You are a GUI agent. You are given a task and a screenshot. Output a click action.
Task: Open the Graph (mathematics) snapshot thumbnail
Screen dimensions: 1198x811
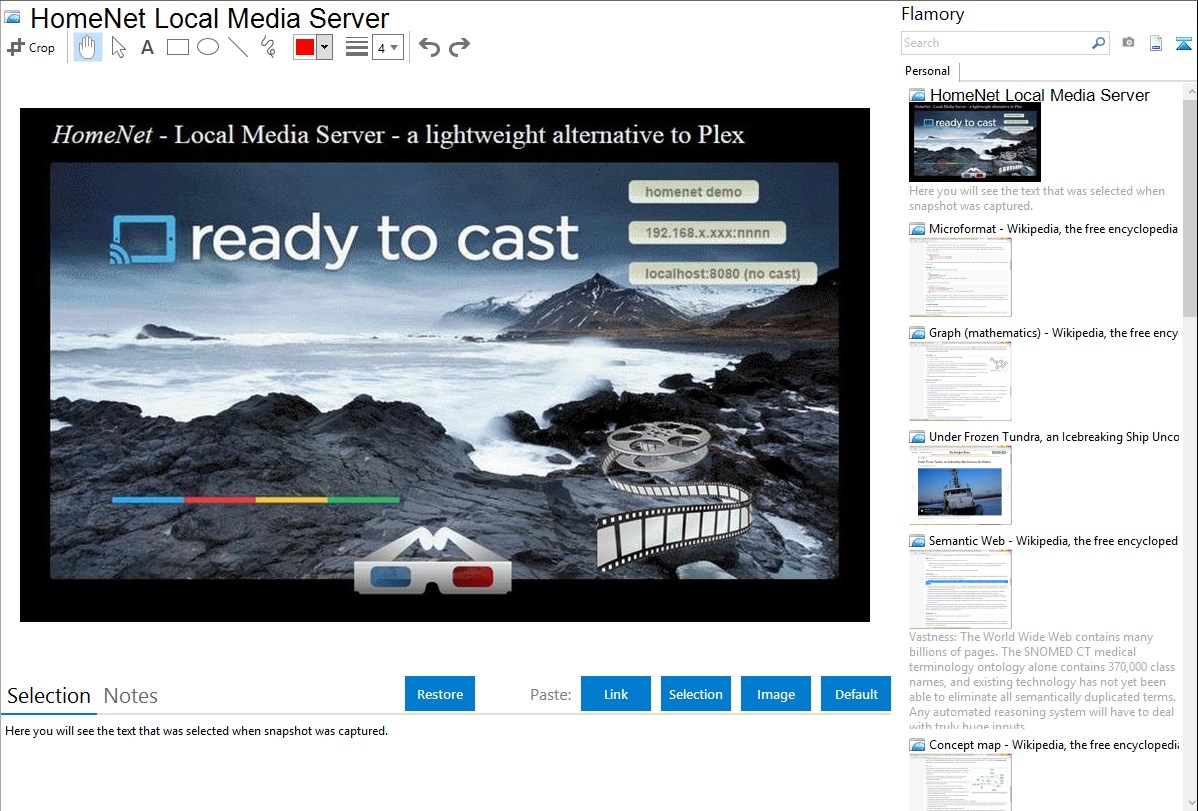pyautogui.click(x=960, y=381)
